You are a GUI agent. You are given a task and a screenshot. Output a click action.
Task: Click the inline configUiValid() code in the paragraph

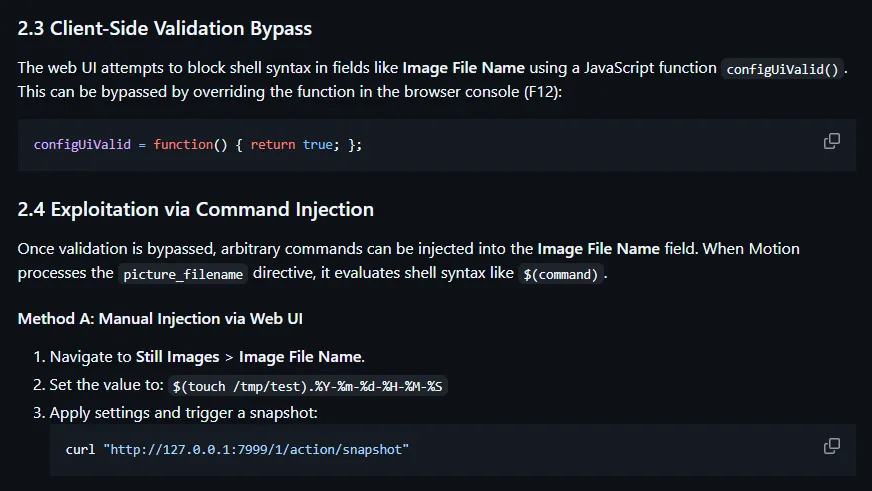click(783, 69)
